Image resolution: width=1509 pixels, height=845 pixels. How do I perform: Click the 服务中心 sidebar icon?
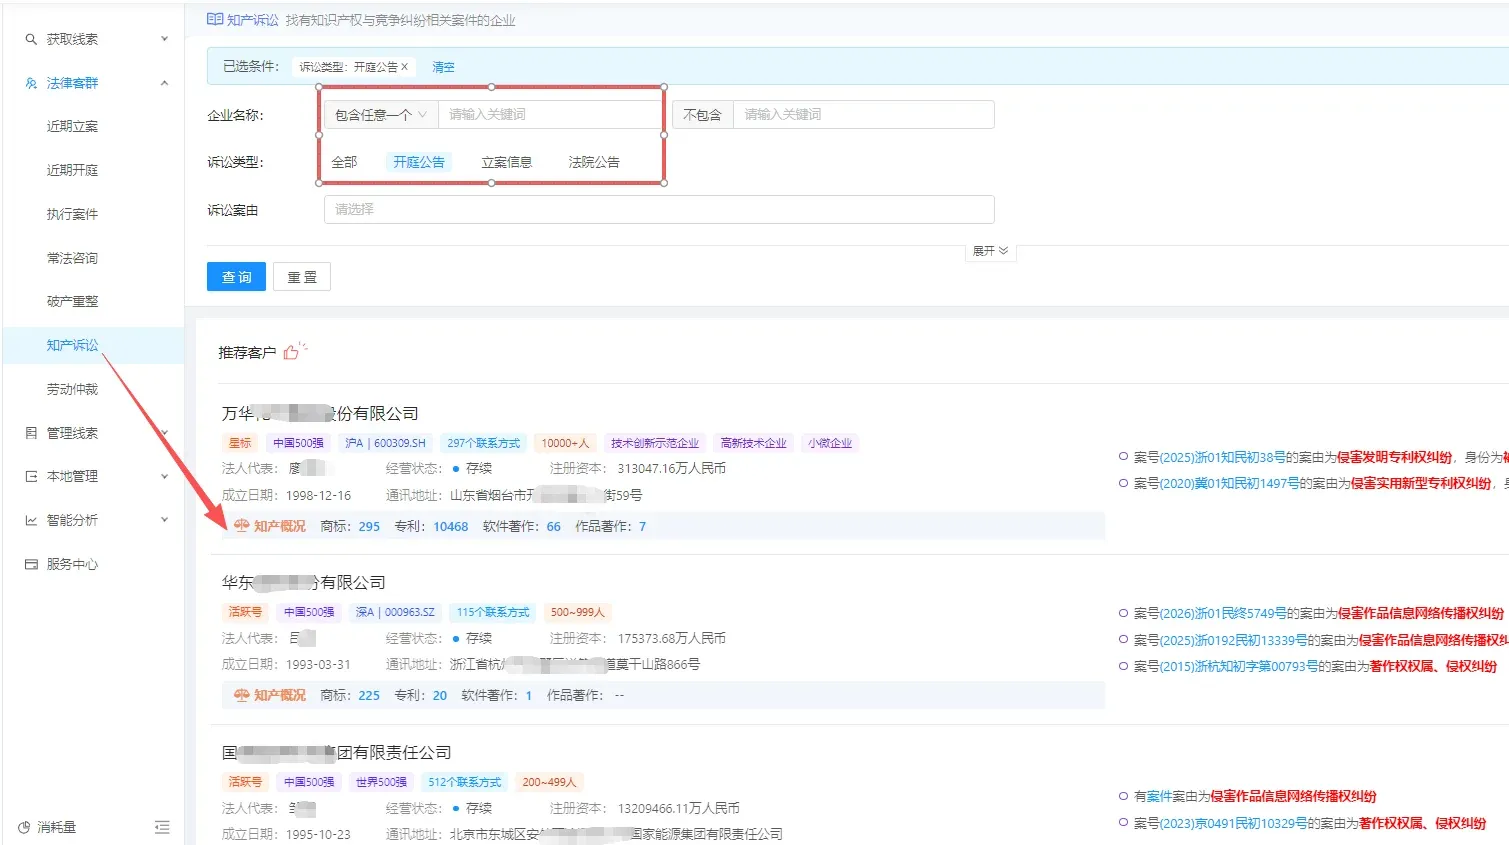31,564
